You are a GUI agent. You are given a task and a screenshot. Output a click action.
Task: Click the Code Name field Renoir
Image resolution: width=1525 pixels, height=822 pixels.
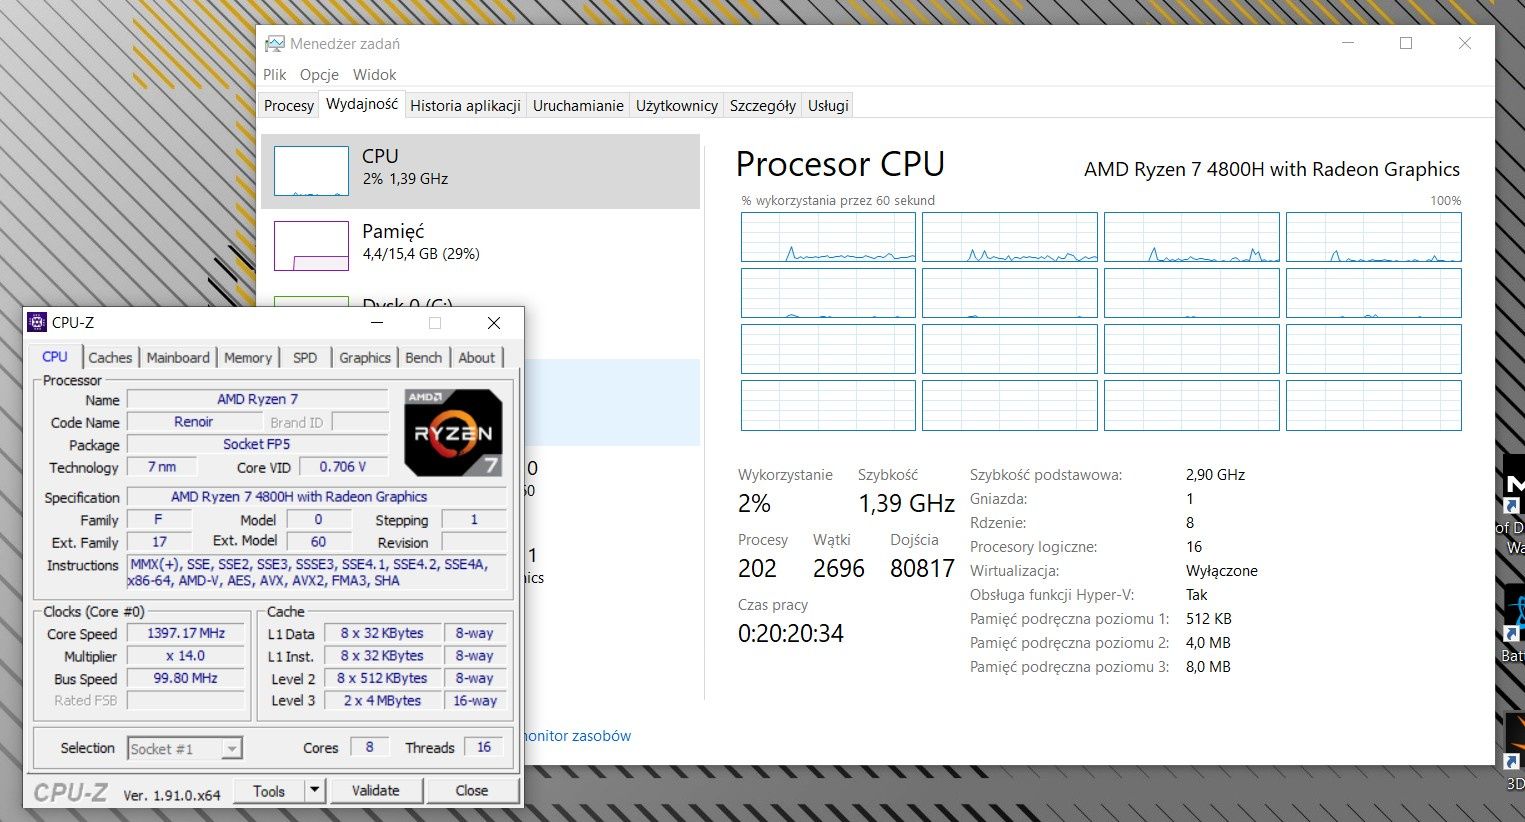(194, 422)
